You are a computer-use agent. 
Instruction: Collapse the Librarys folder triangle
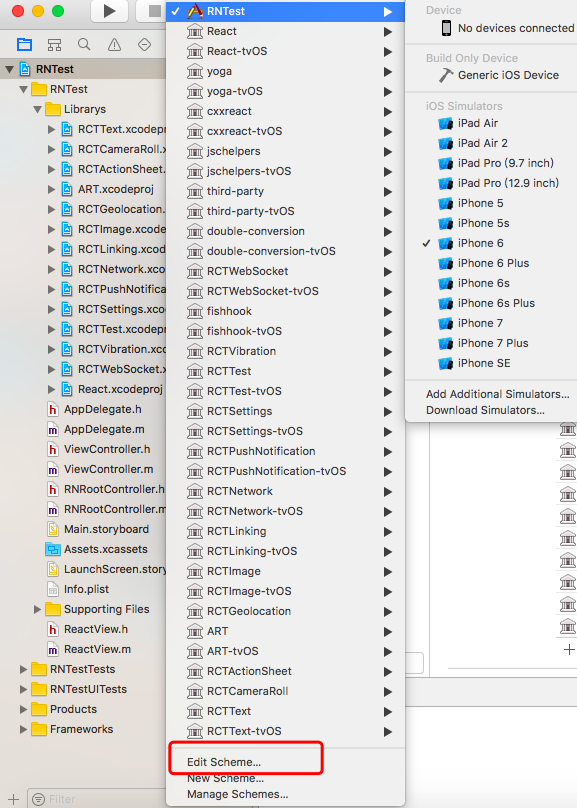pos(37,109)
